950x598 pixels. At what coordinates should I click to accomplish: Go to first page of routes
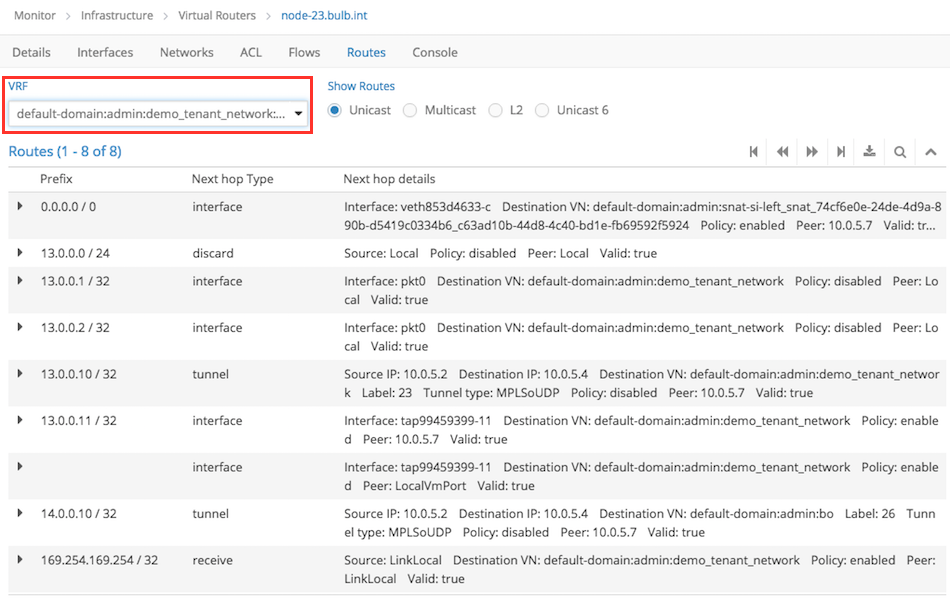(x=753, y=151)
